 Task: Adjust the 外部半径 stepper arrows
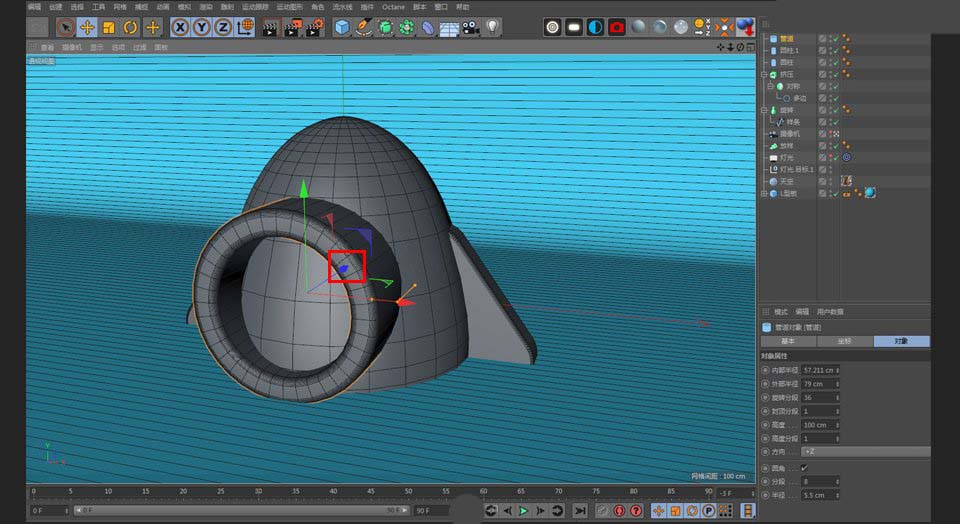click(838, 384)
